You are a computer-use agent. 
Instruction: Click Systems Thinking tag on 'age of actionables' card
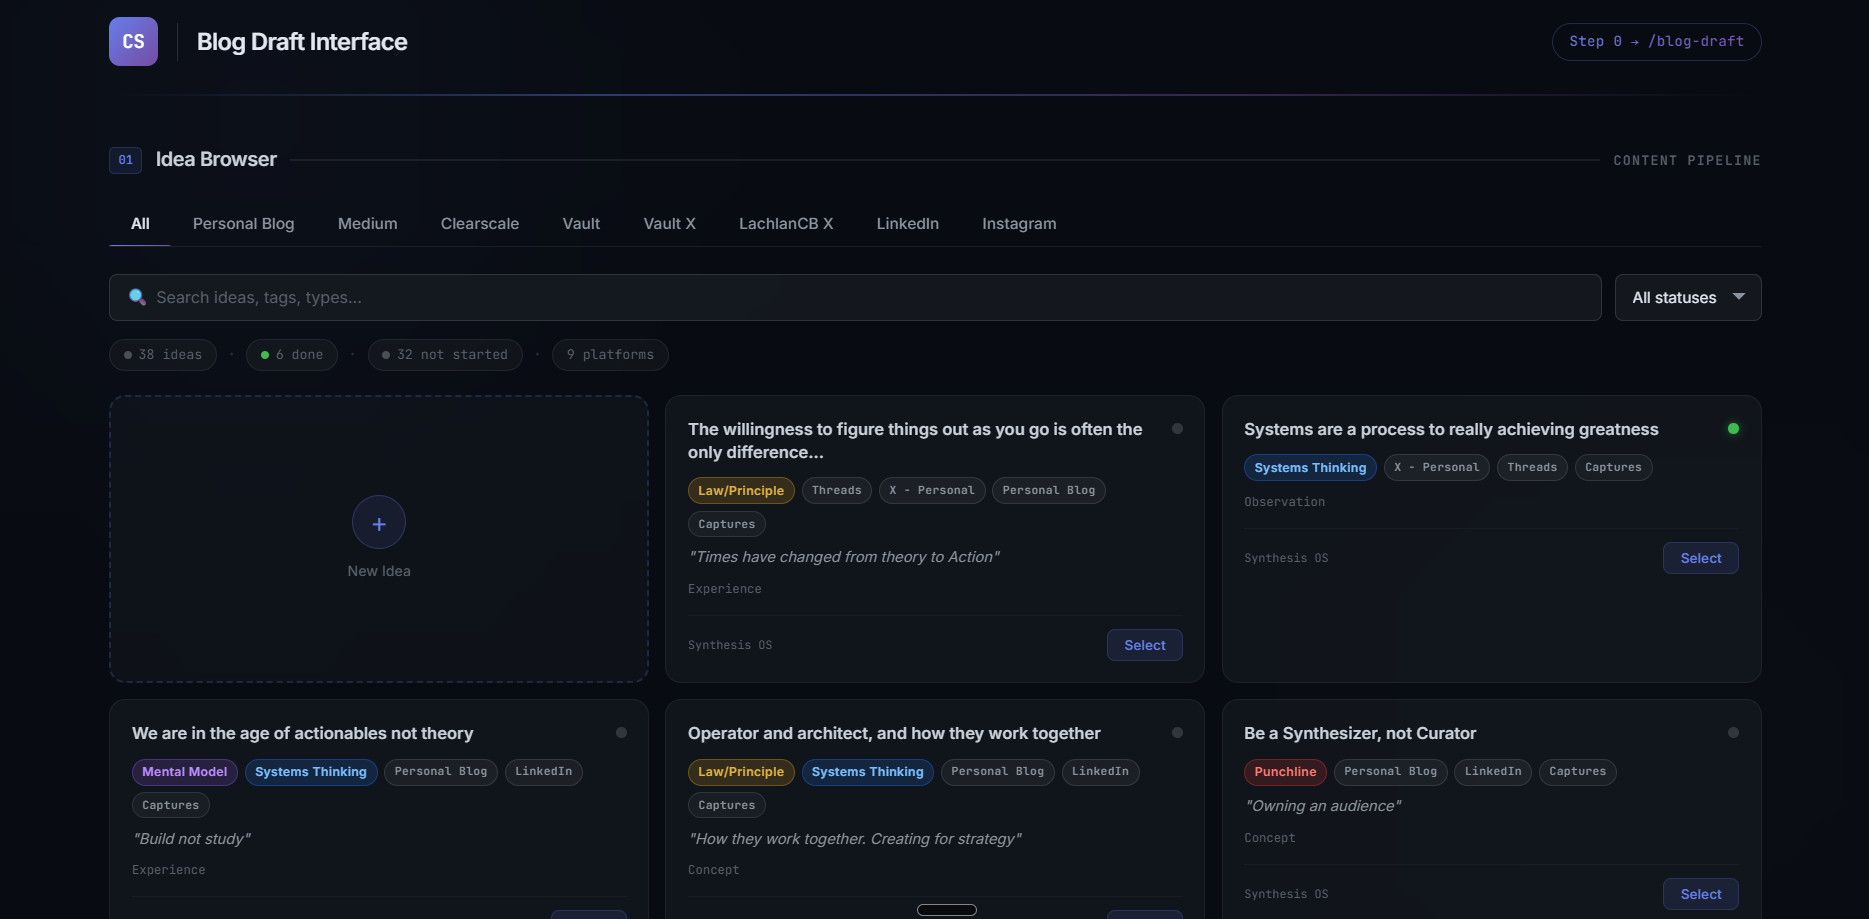point(311,772)
